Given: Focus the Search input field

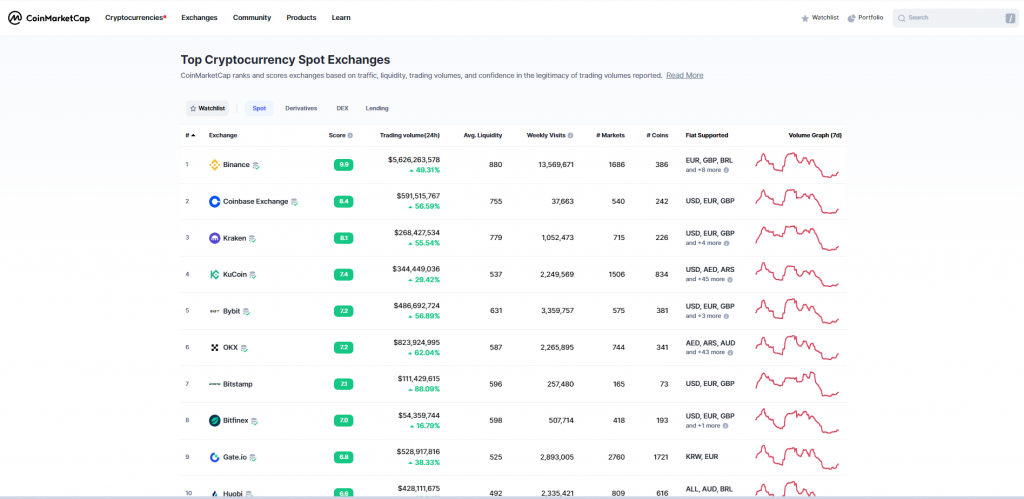Looking at the screenshot, I should point(955,18).
